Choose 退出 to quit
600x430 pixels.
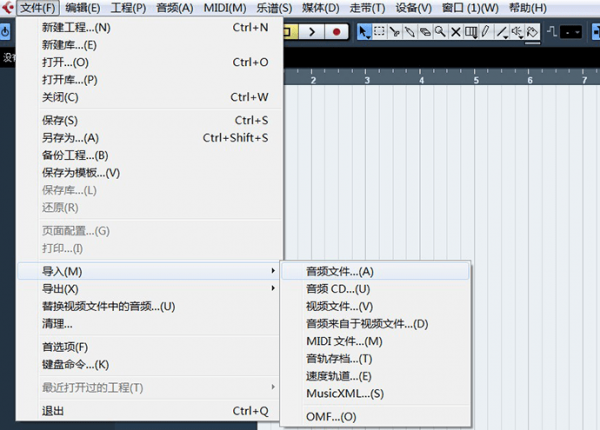pyautogui.click(x=150, y=411)
